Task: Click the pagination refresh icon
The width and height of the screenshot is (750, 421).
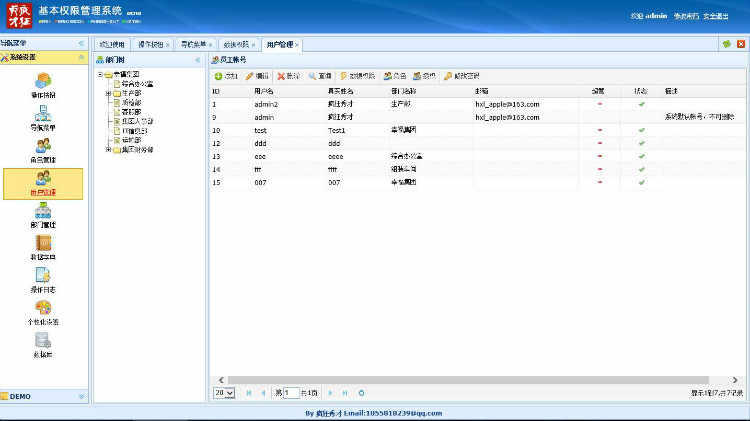Action: coord(362,393)
